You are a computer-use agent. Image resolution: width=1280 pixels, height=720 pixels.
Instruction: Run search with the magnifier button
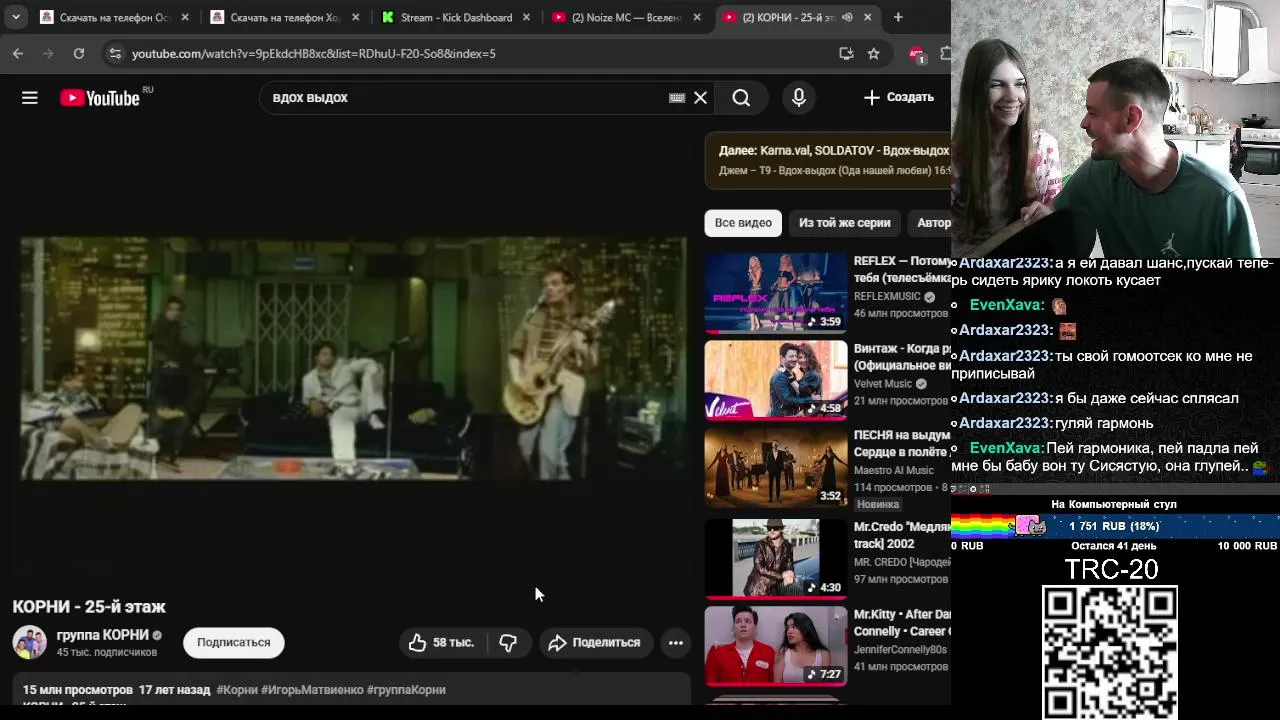[x=741, y=97]
